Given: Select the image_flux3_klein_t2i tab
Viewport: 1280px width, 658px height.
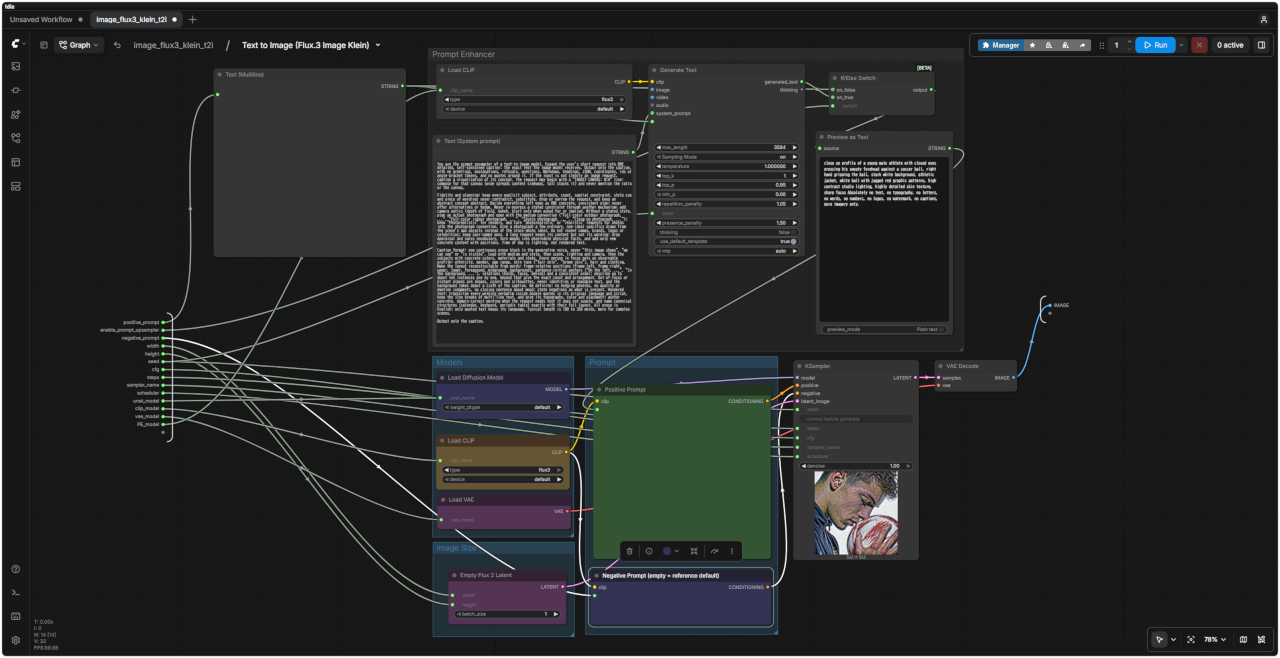Looking at the screenshot, I should pos(131,19).
